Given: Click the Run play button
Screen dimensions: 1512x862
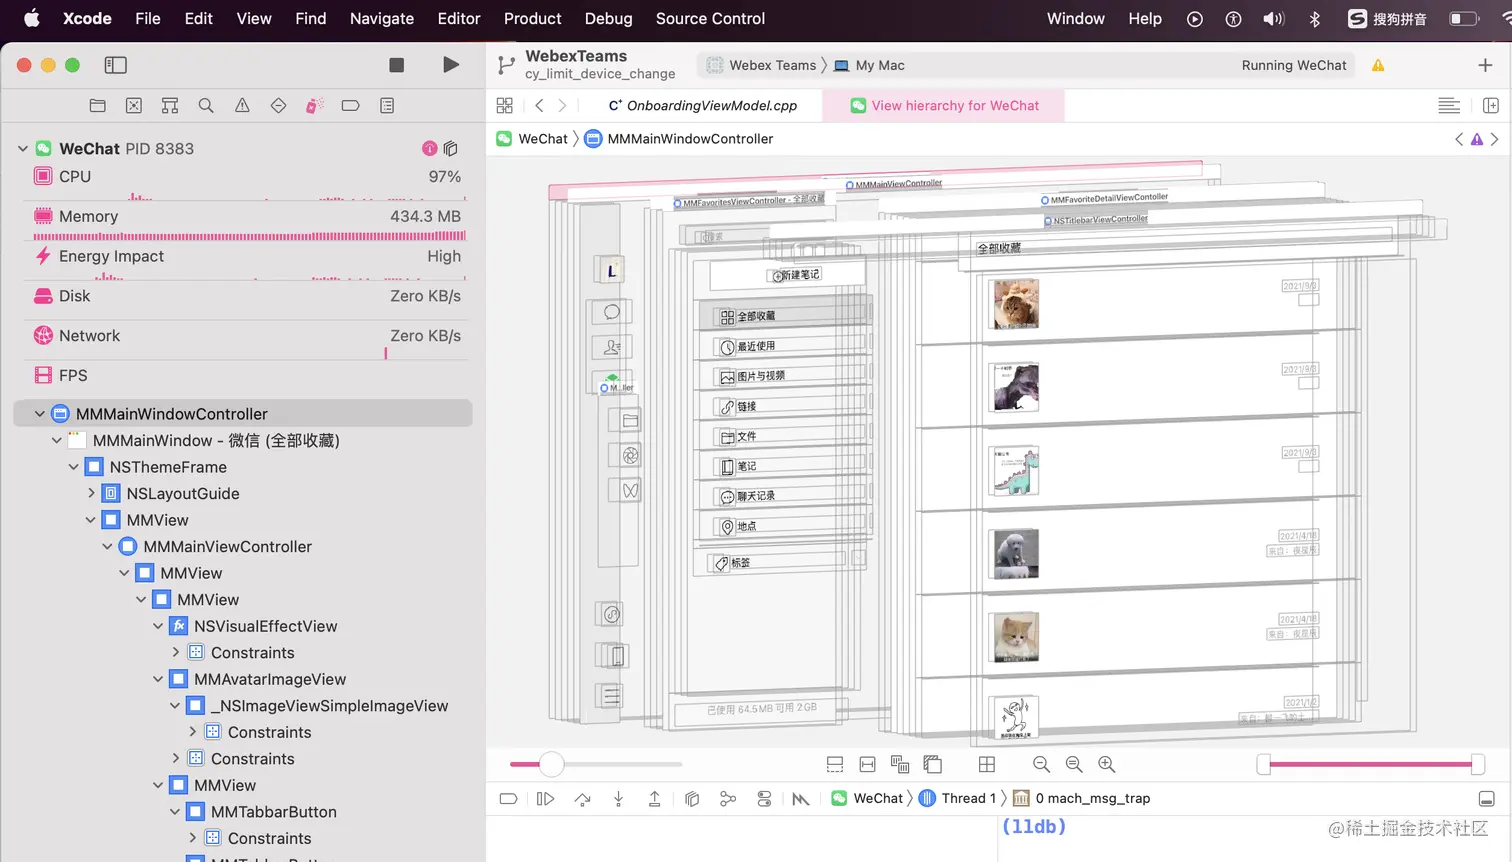Looking at the screenshot, I should pyautogui.click(x=451, y=65).
